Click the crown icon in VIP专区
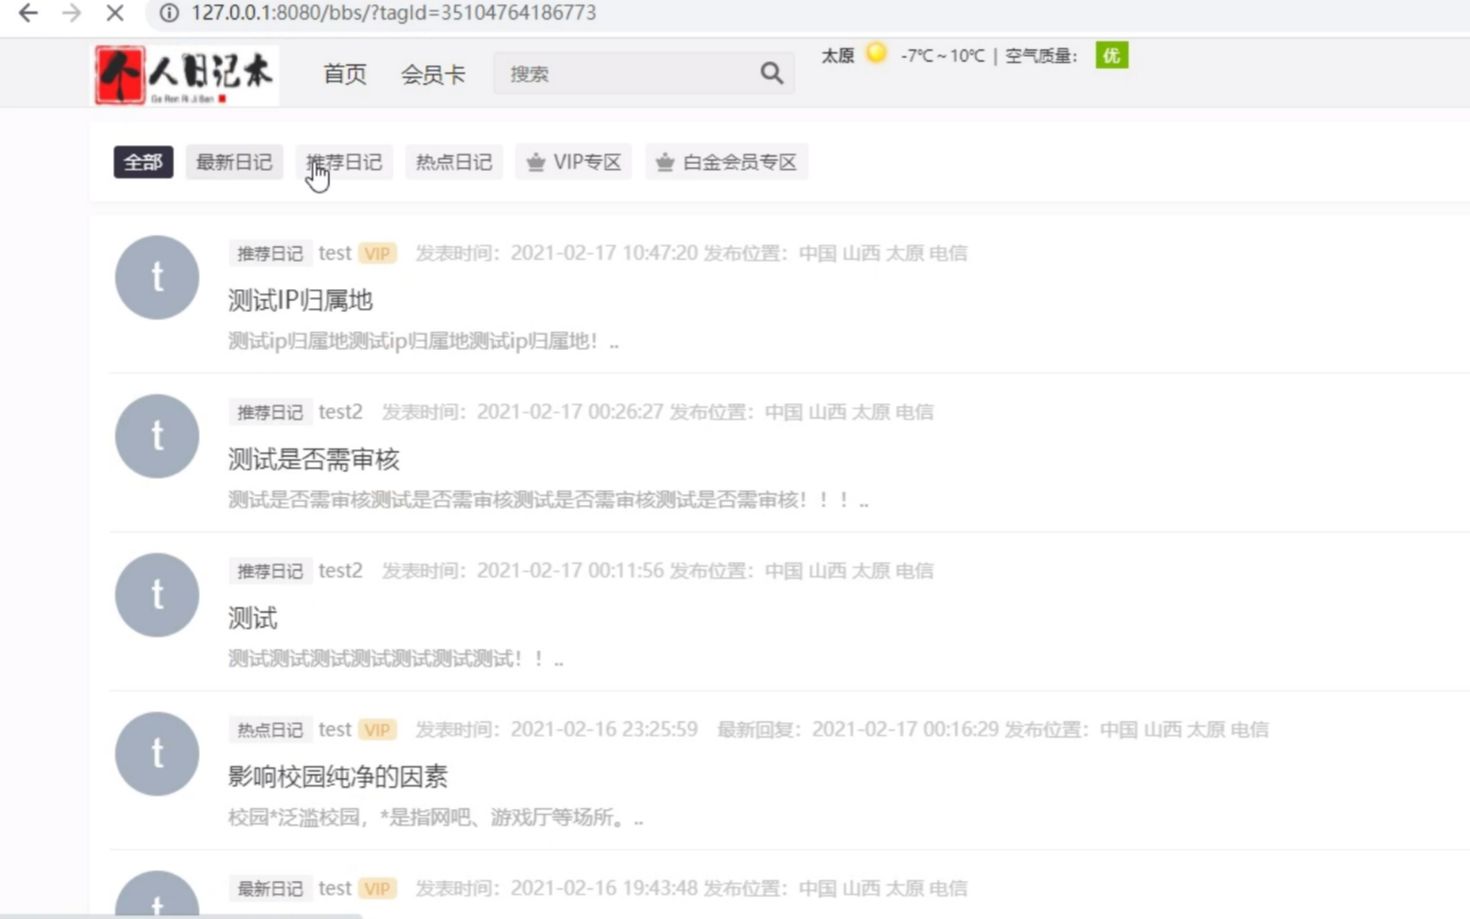The image size is (1470, 919). 536,162
